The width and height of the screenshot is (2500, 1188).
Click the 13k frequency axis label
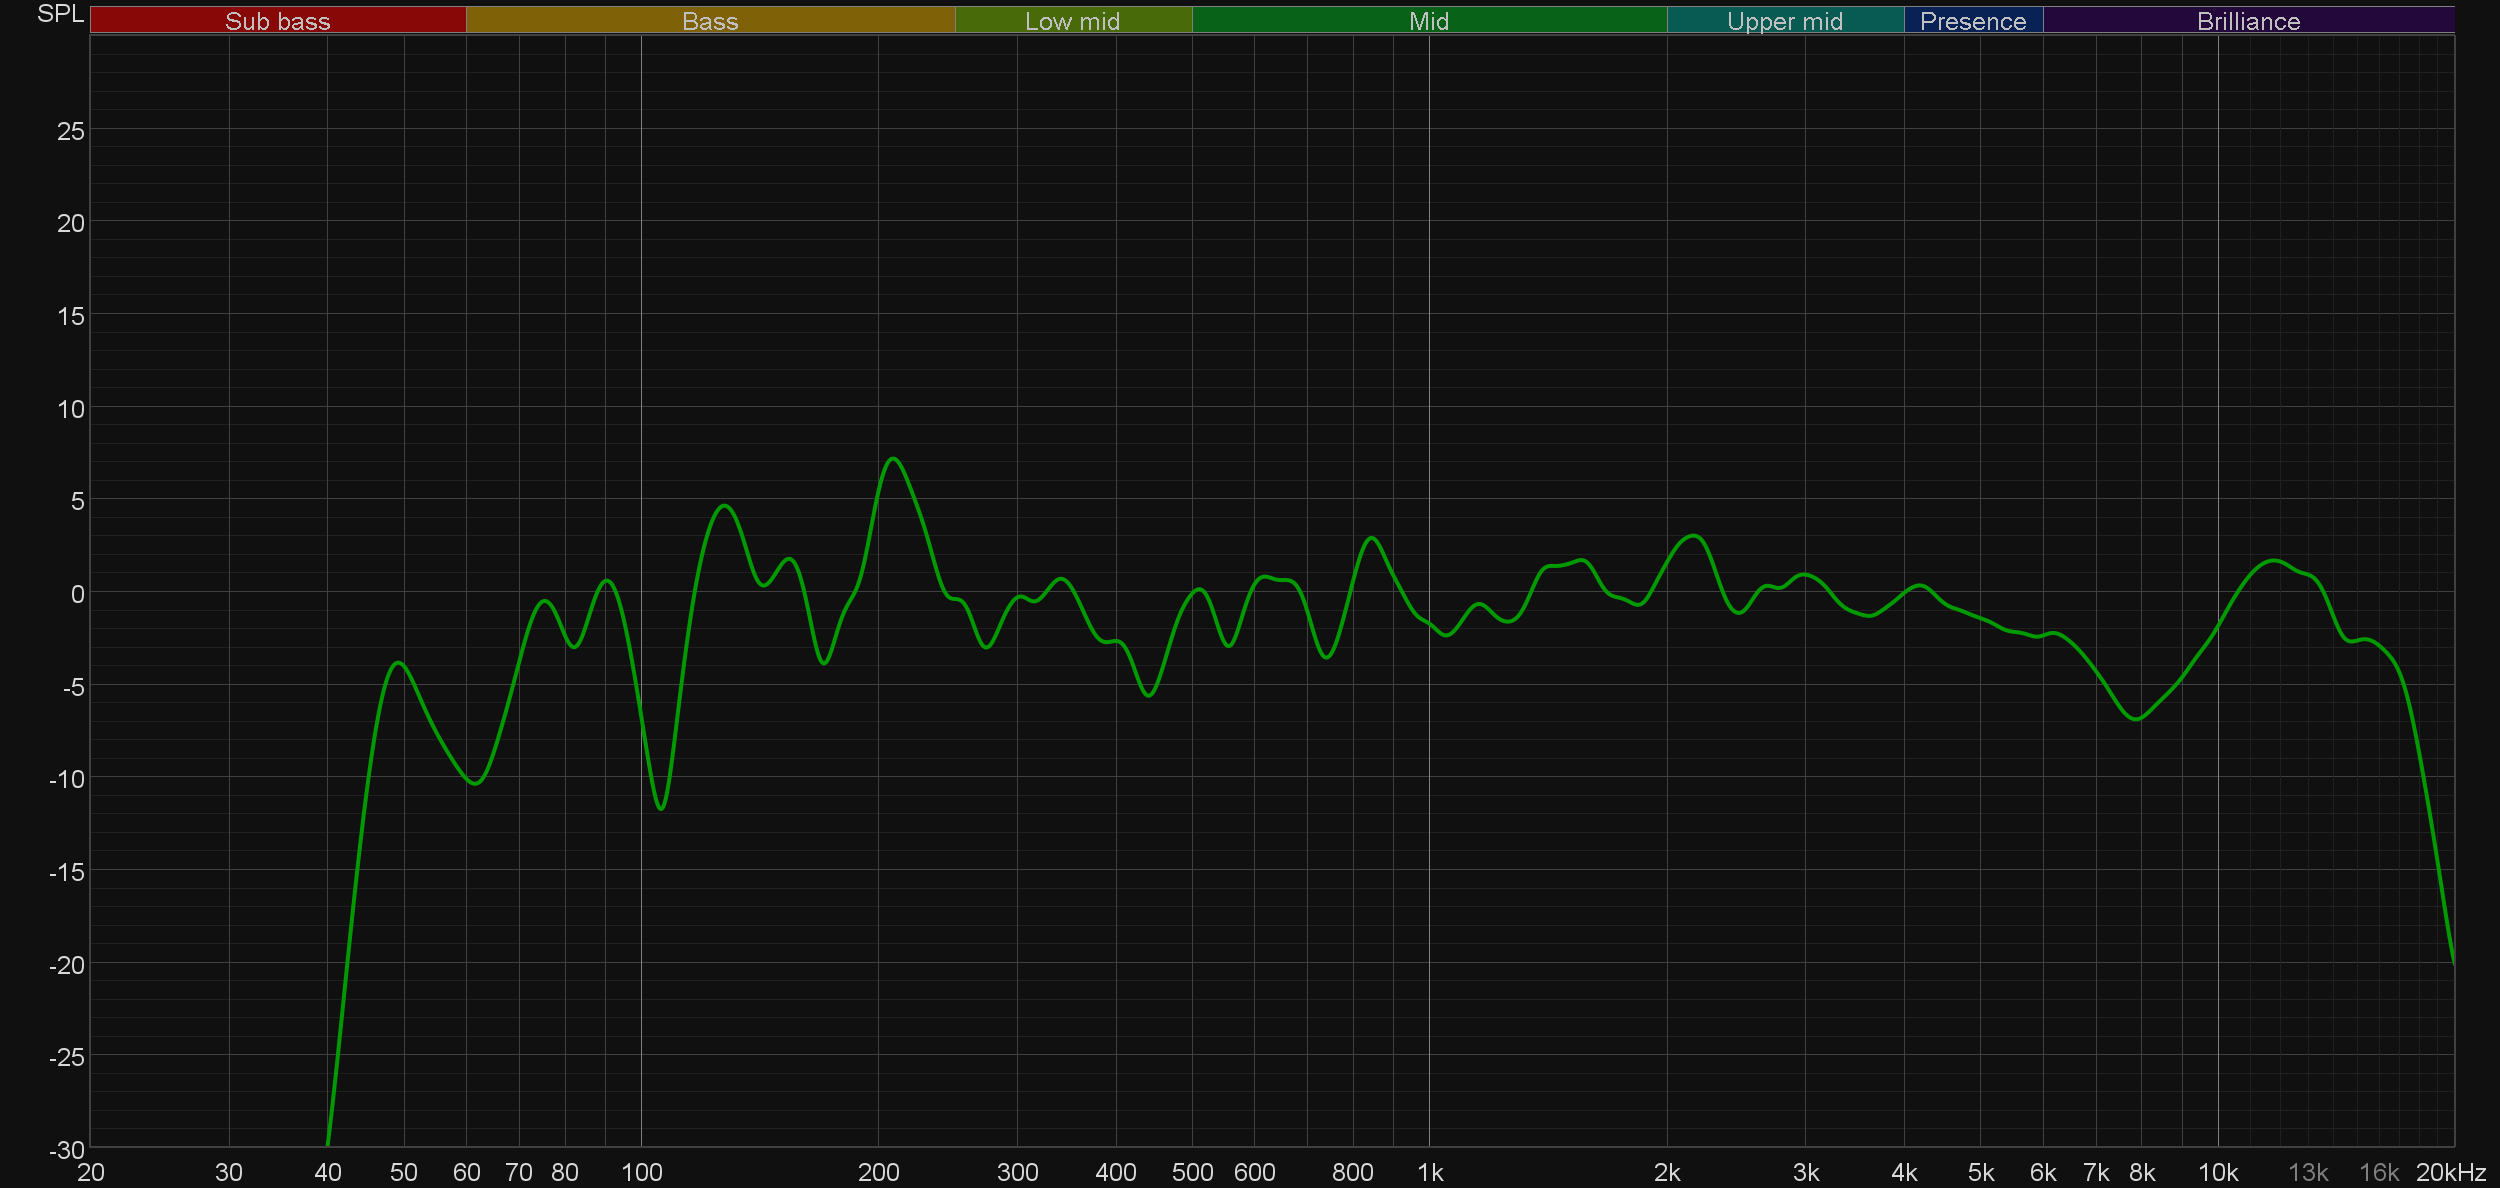pyautogui.click(x=2308, y=1172)
